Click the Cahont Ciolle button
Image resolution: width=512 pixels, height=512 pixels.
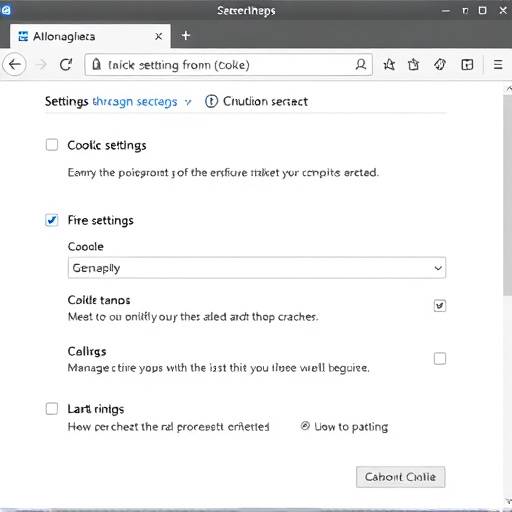(x=400, y=477)
